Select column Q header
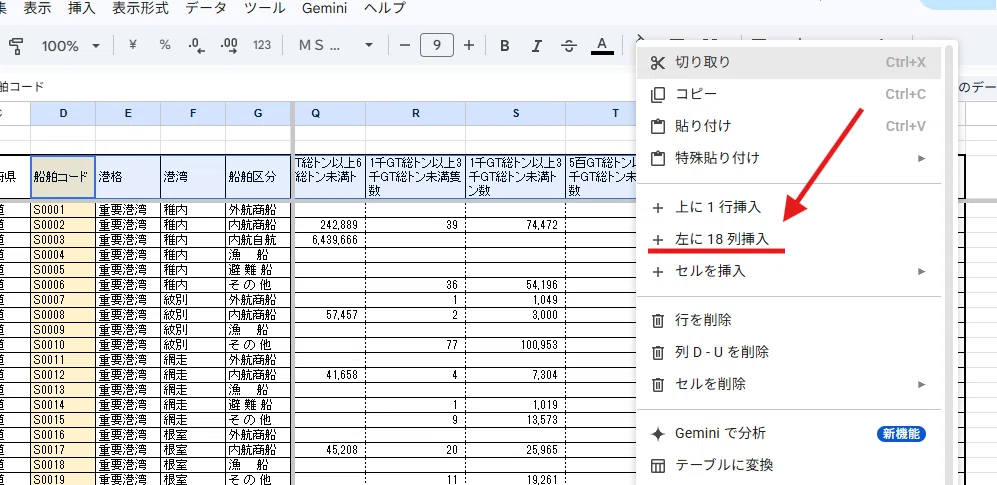This screenshot has width=997, height=485. coord(329,113)
